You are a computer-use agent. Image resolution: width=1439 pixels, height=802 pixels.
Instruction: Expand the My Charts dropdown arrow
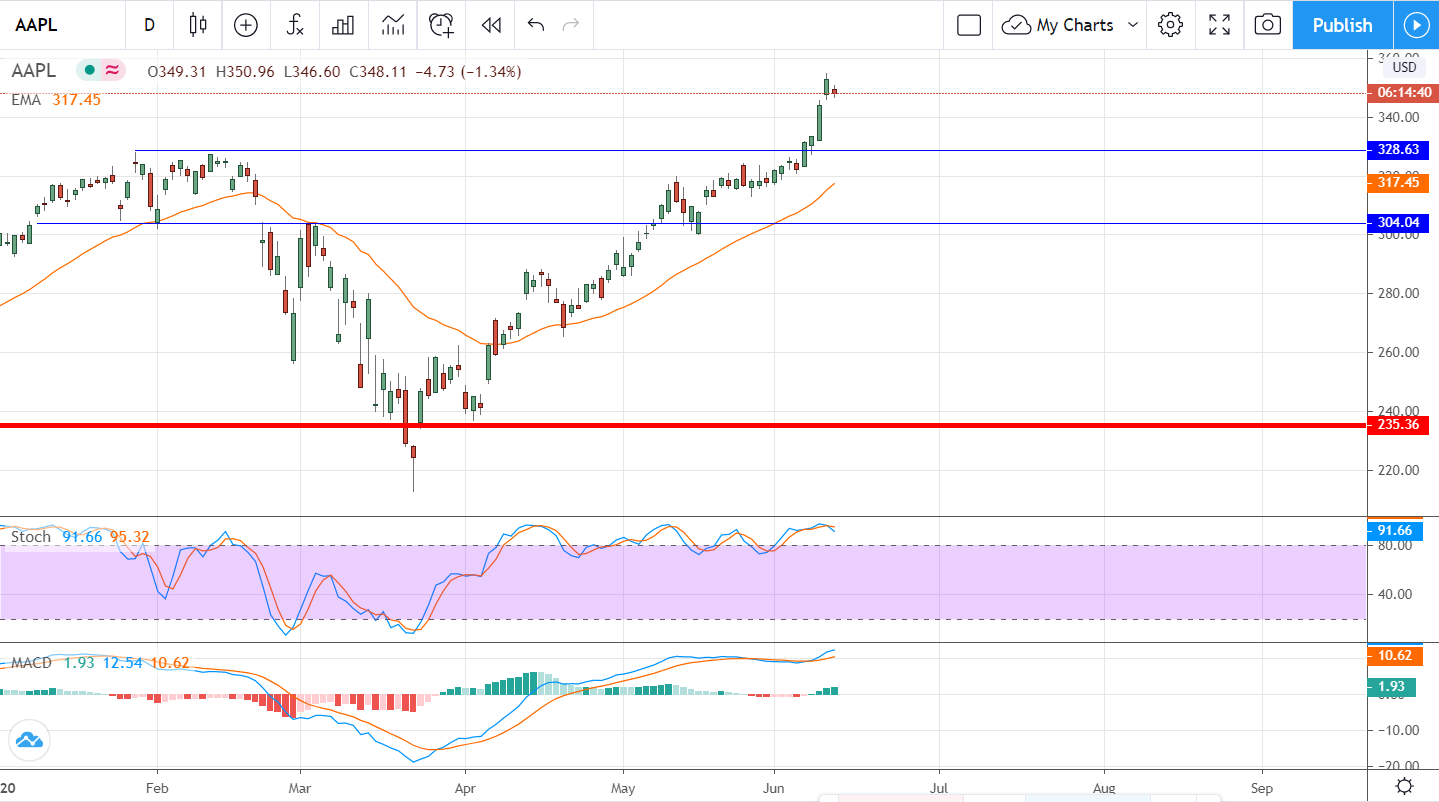pyautogui.click(x=1133, y=25)
